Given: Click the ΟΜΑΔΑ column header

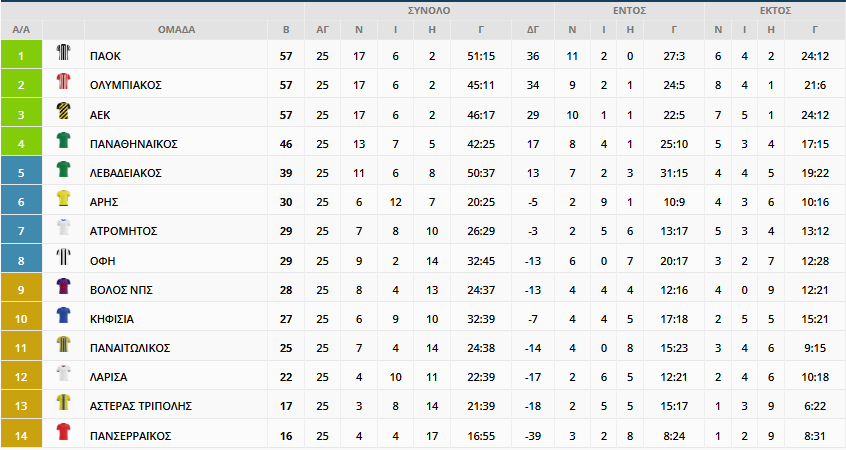Looking at the screenshot, I should pos(176,30).
